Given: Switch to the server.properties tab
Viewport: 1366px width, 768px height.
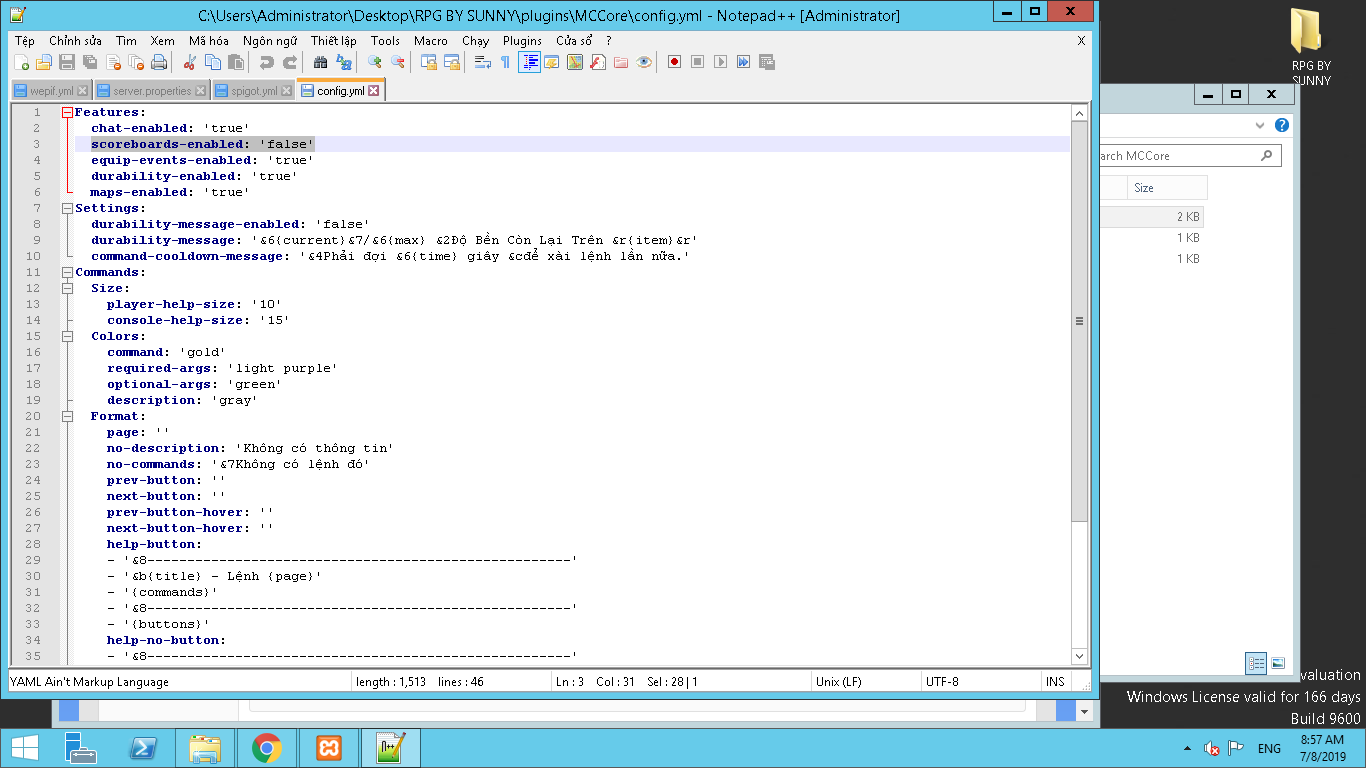Looking at the screenshot, I should coord(151,91).
